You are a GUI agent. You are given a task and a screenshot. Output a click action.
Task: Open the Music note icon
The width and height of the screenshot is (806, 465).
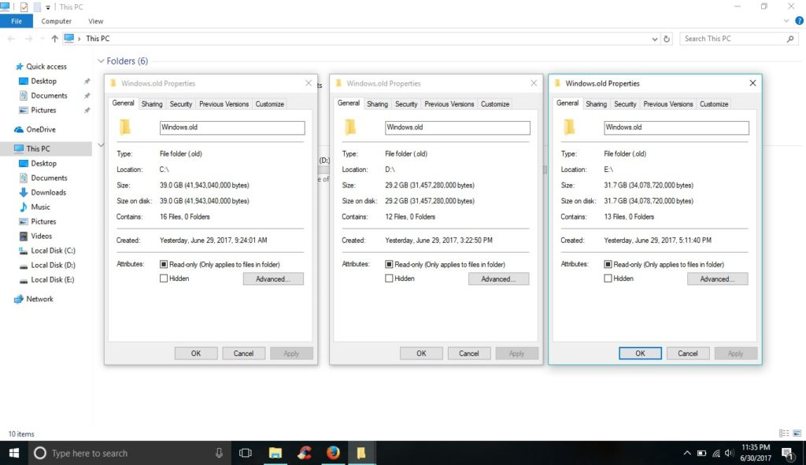[x=23, y=207]
